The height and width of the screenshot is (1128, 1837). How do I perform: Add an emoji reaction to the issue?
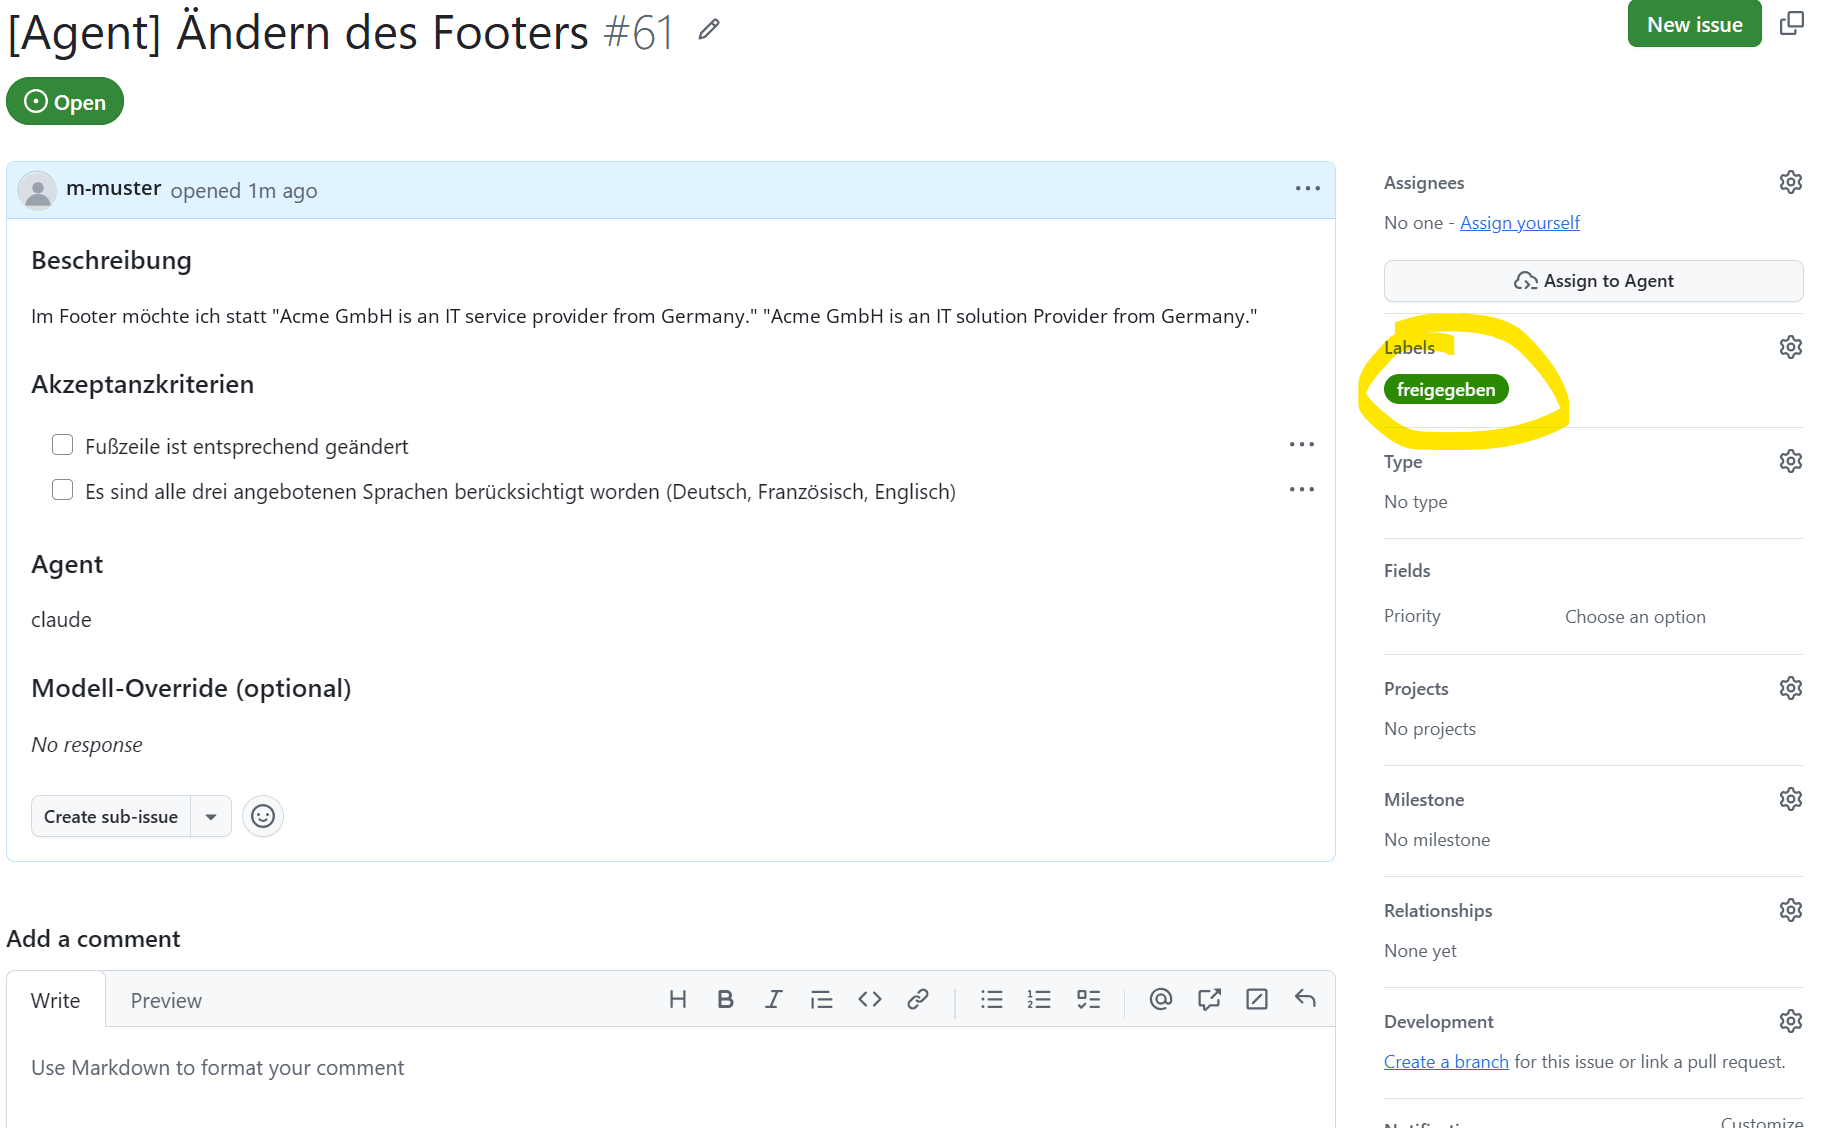point(263,816)
